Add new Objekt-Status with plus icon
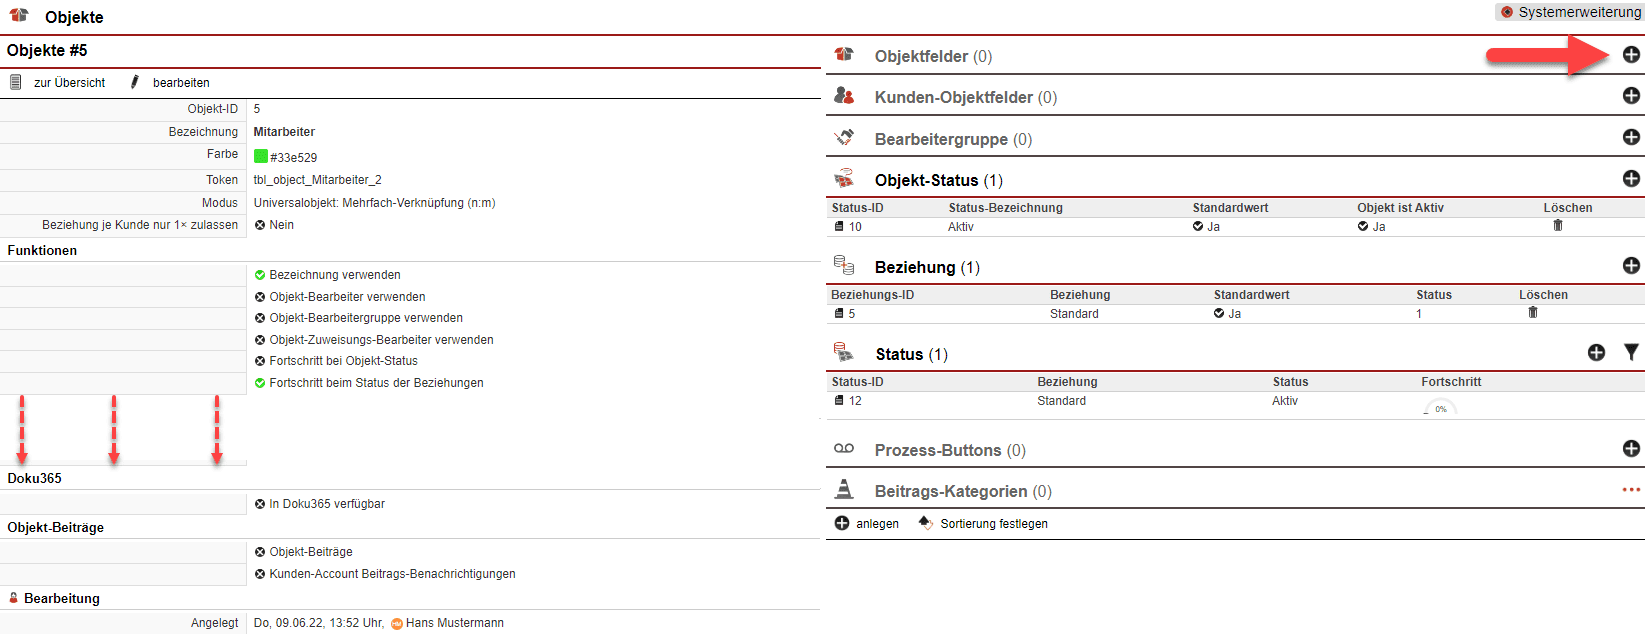Viewport: 1645px width, 634px height. (x=1630, y=179)
